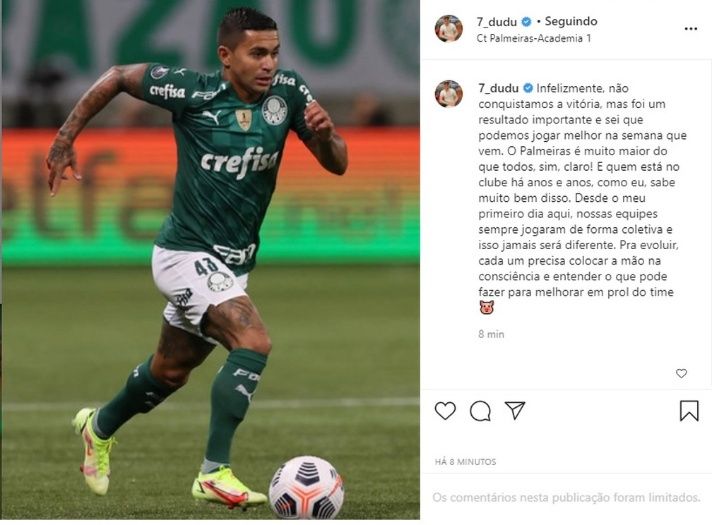
Task: Open comments via speech bubble icon
Action: pyautogui.click(x=480, y=411)
